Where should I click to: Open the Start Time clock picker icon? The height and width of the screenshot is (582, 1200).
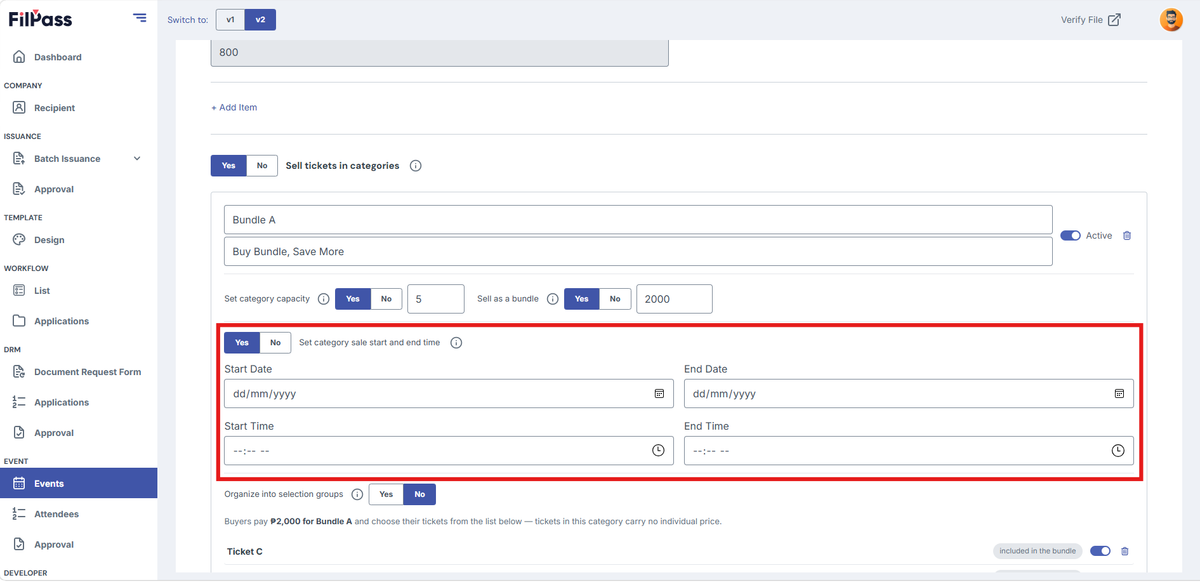coord(658,451)
